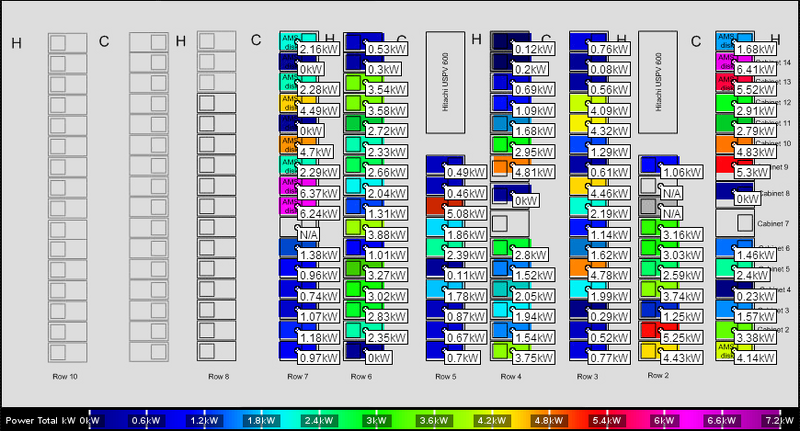Screen dimensions: 800x431
Task: Click the 4.7kW orange cabinet label
Action: pos(315,152)
